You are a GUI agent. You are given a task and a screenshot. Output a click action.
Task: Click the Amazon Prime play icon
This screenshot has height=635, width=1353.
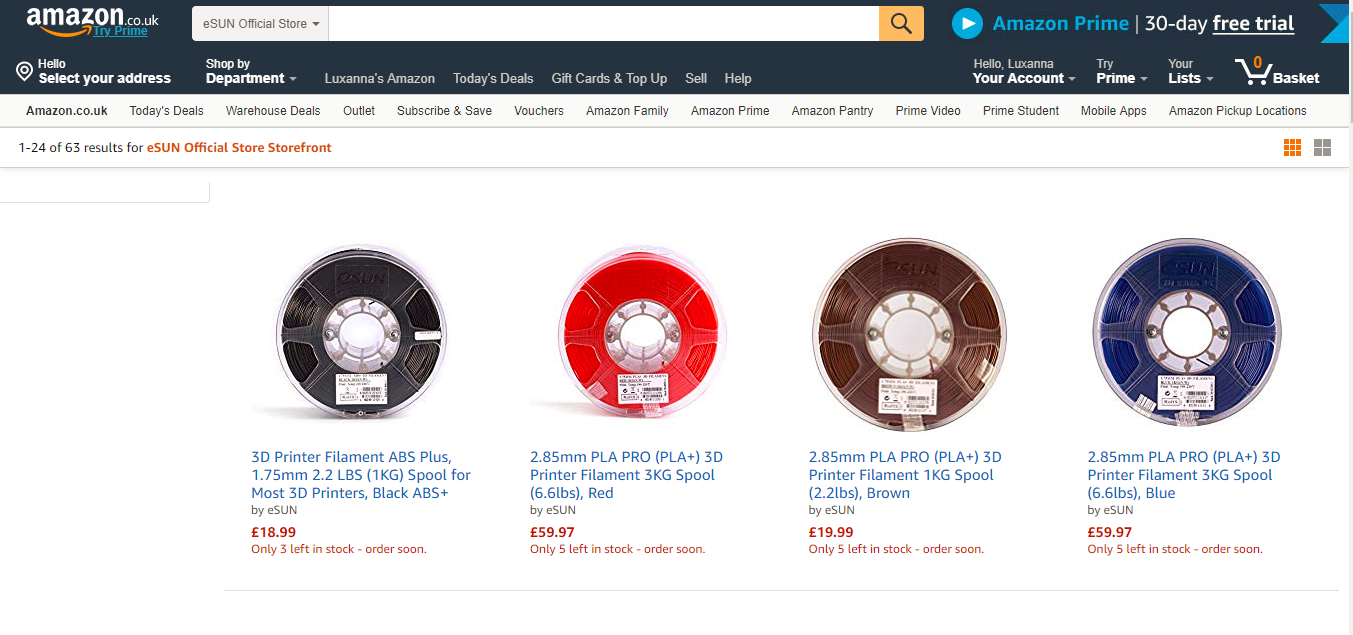click(x=967, y=23)
